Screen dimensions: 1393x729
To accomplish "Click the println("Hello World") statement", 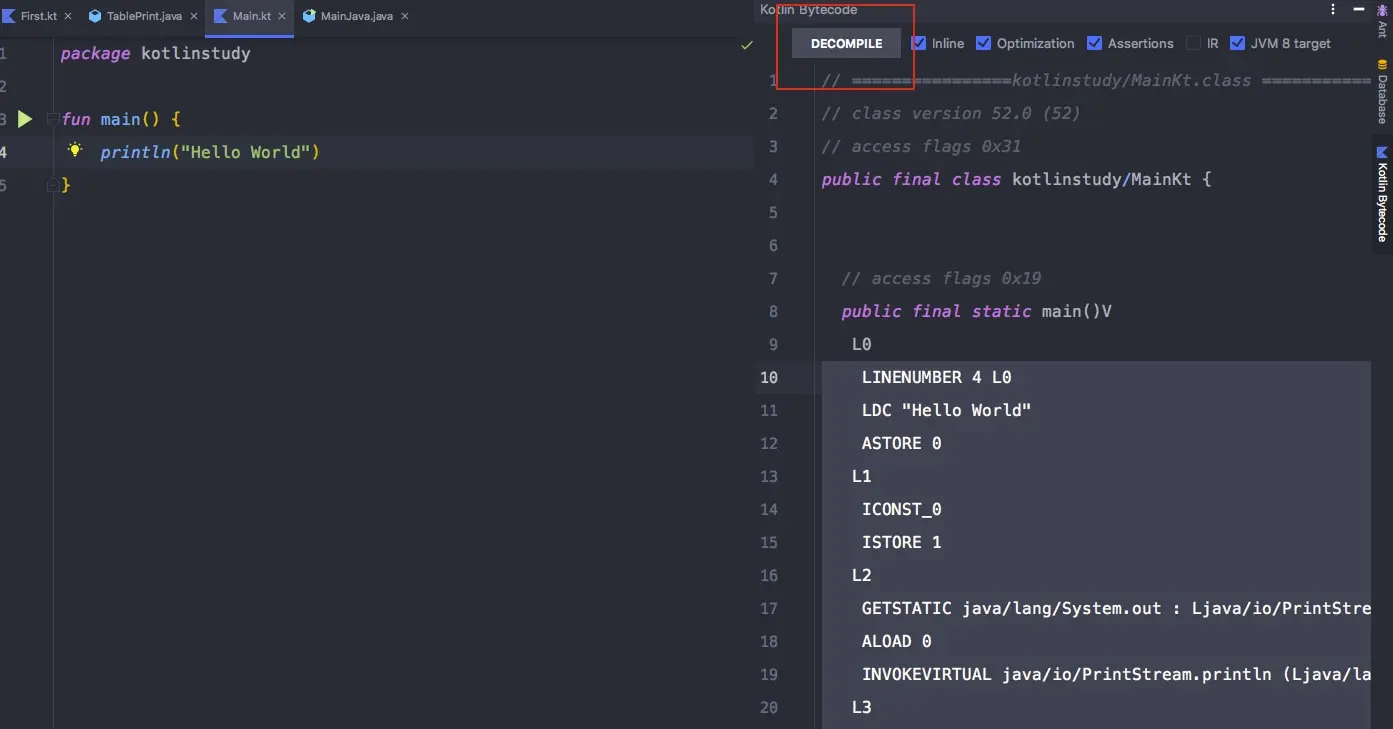I will pos(210,152).
